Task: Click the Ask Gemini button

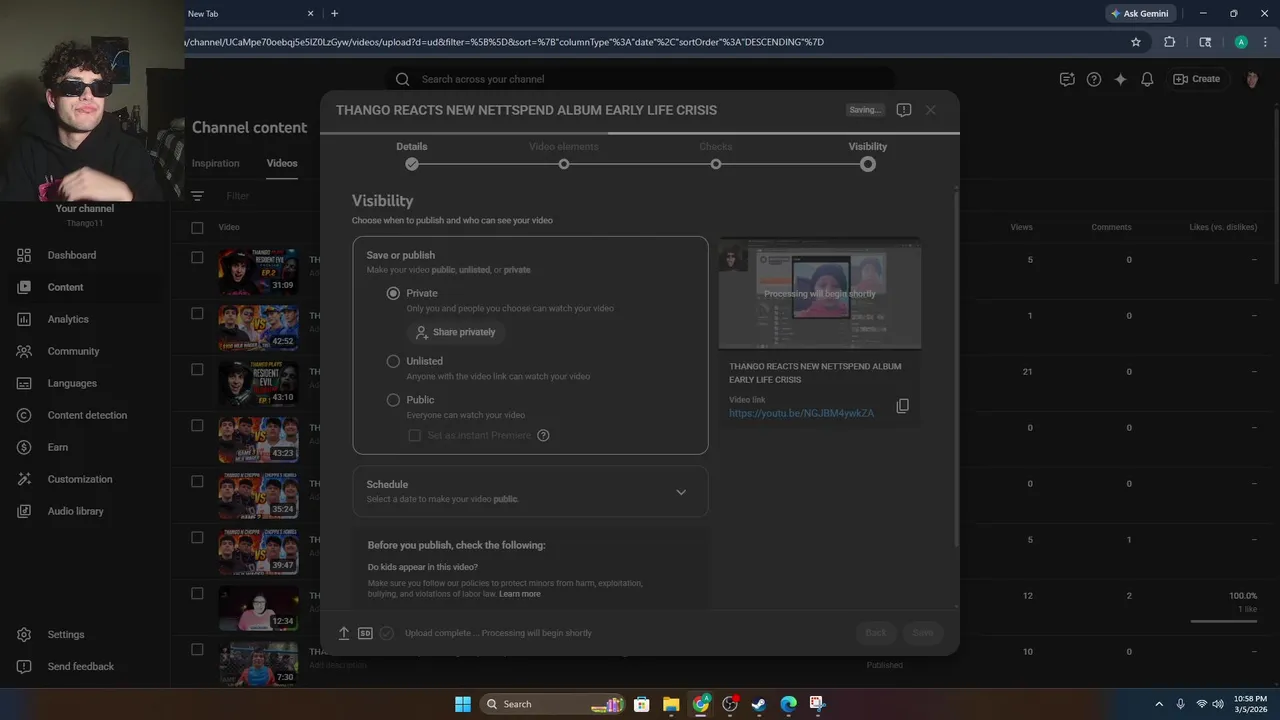Action: pos(1140,13)
